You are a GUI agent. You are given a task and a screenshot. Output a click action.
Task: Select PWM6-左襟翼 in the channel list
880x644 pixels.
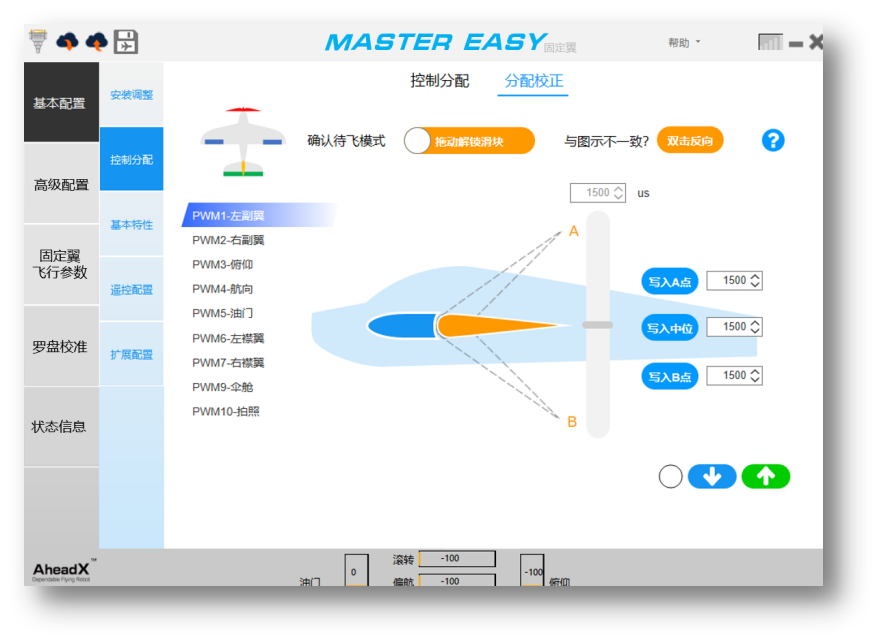point(228,338)
